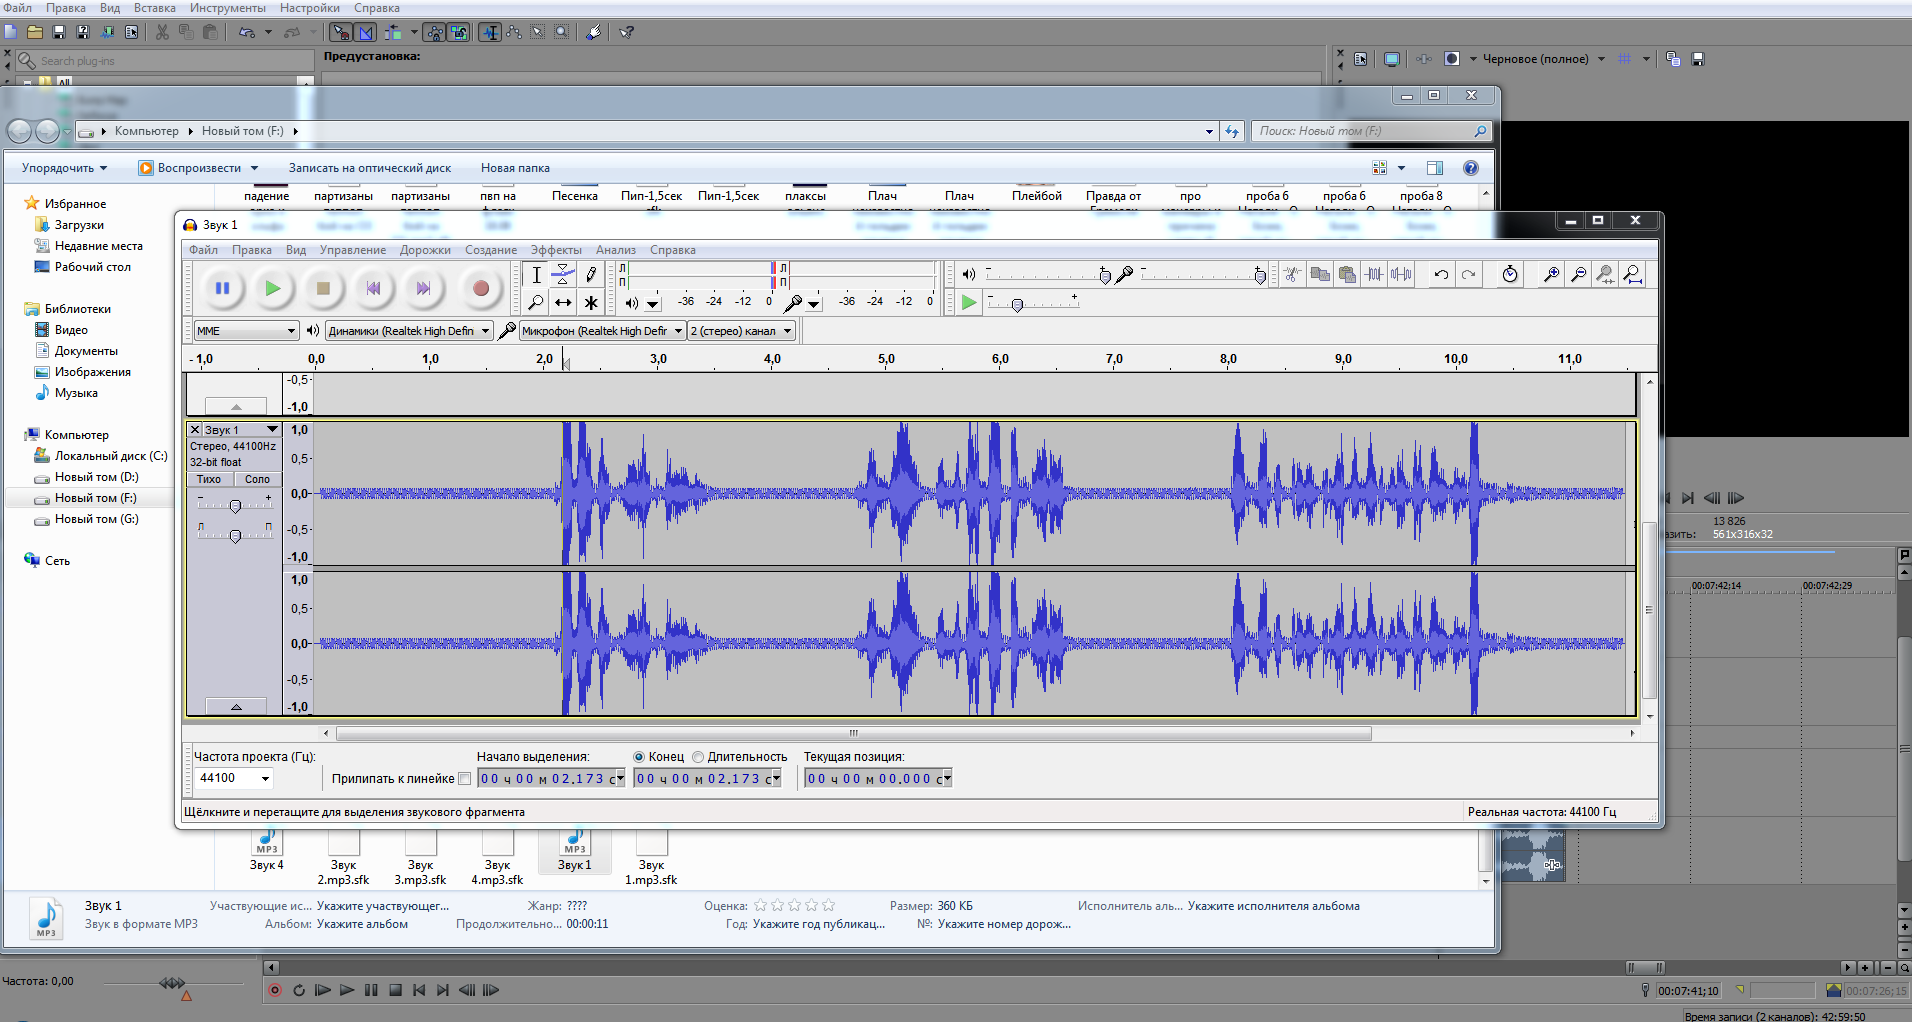Screen dimensions: 1912x1022
Task: Open the Микрофон input device dropdown
Action: click(602, 331)
